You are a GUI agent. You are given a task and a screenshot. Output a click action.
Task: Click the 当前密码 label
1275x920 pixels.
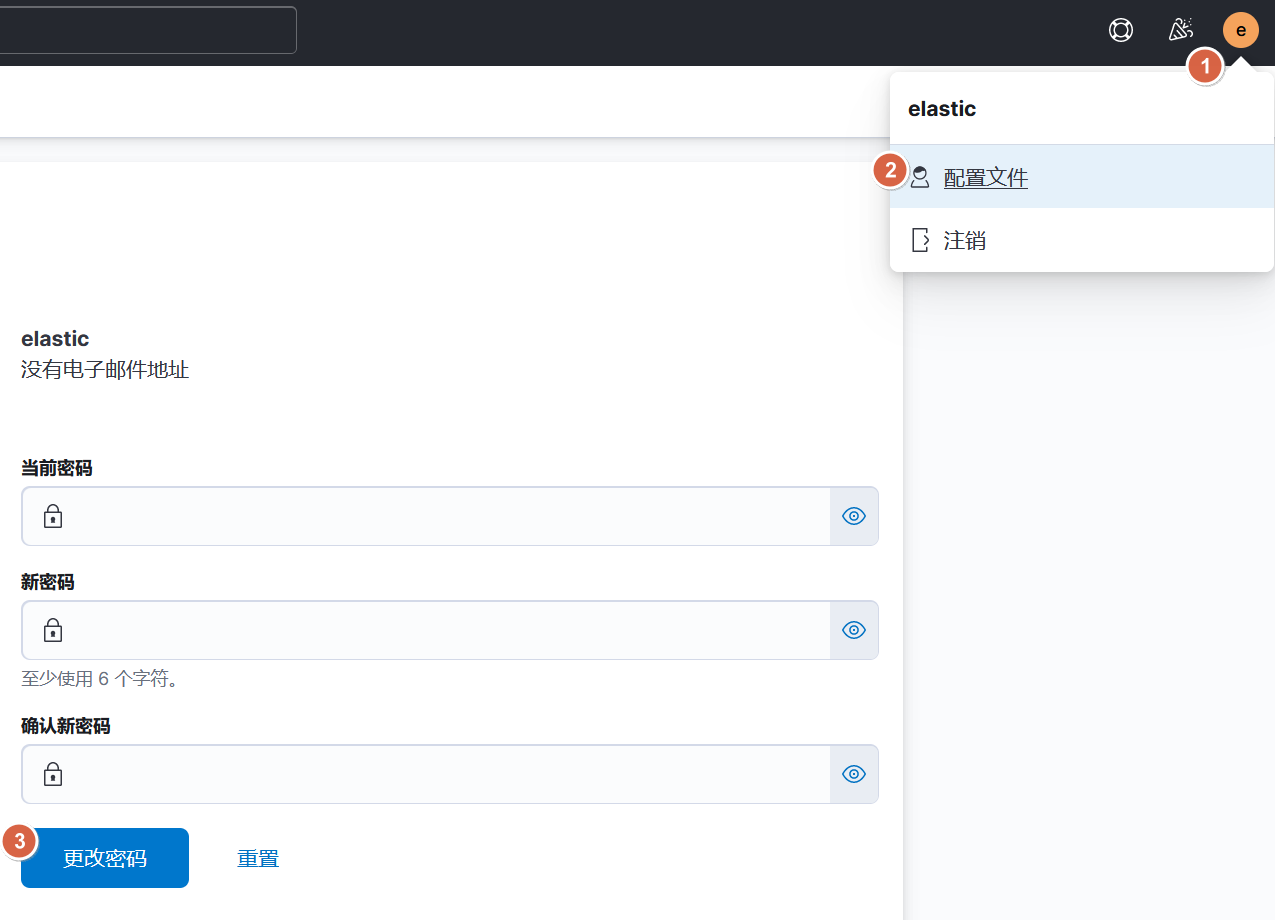[57, 468]
